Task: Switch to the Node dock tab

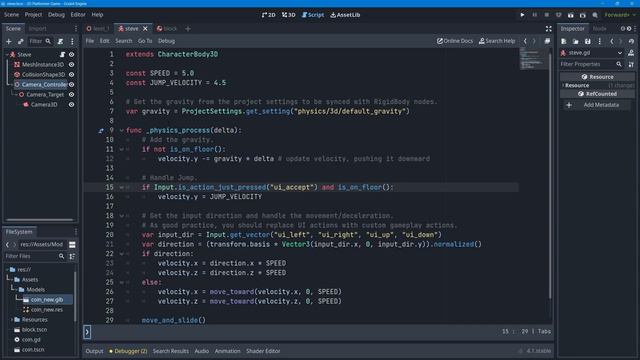Action: click(600, 29)
